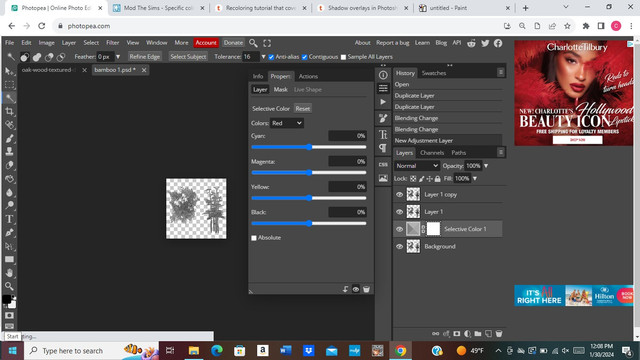Click the foreground black color swatch
This screenshot has height=360, width=640.
tap(6, 299)
